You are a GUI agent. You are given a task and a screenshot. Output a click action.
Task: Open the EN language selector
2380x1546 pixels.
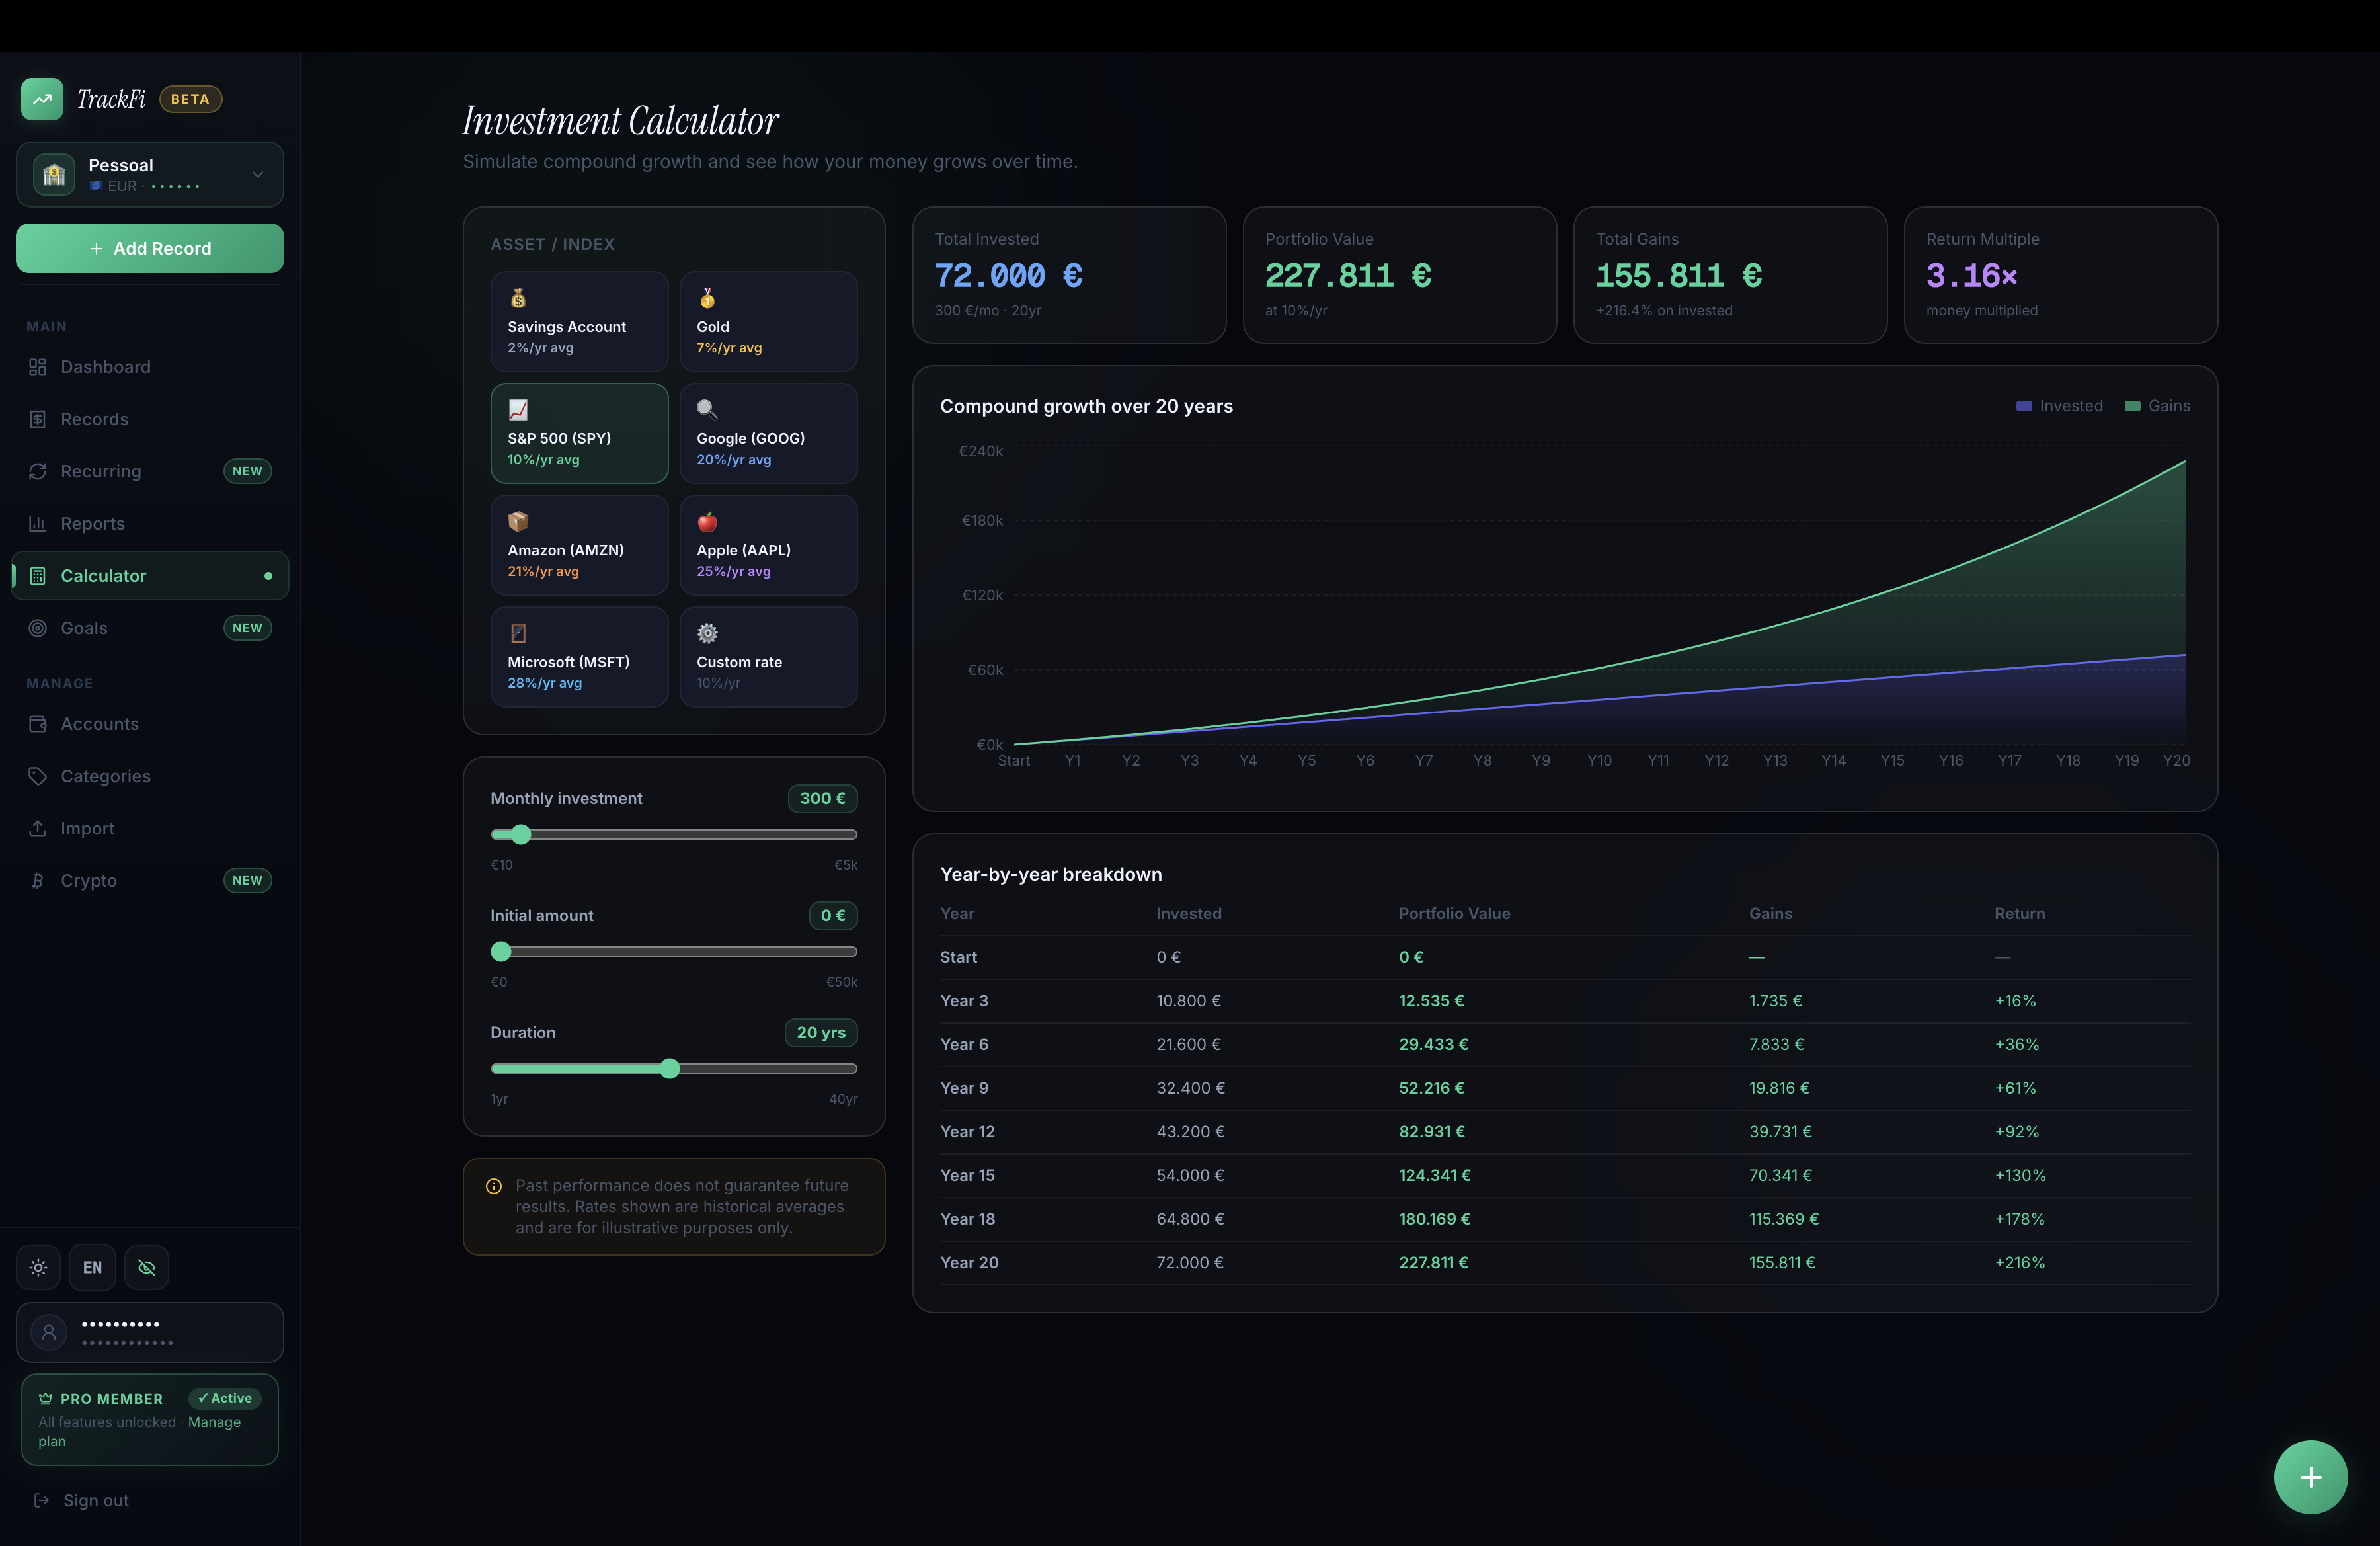(x=92, y=1267)
